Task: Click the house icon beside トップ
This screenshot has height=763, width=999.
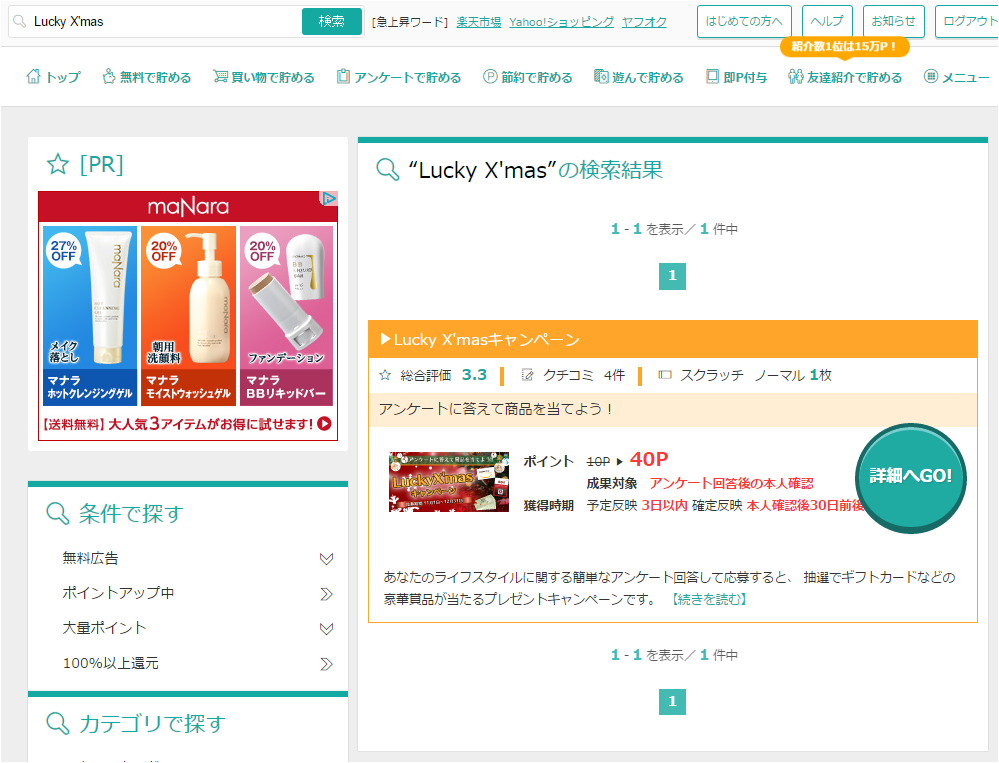Action: click(33, 76)
